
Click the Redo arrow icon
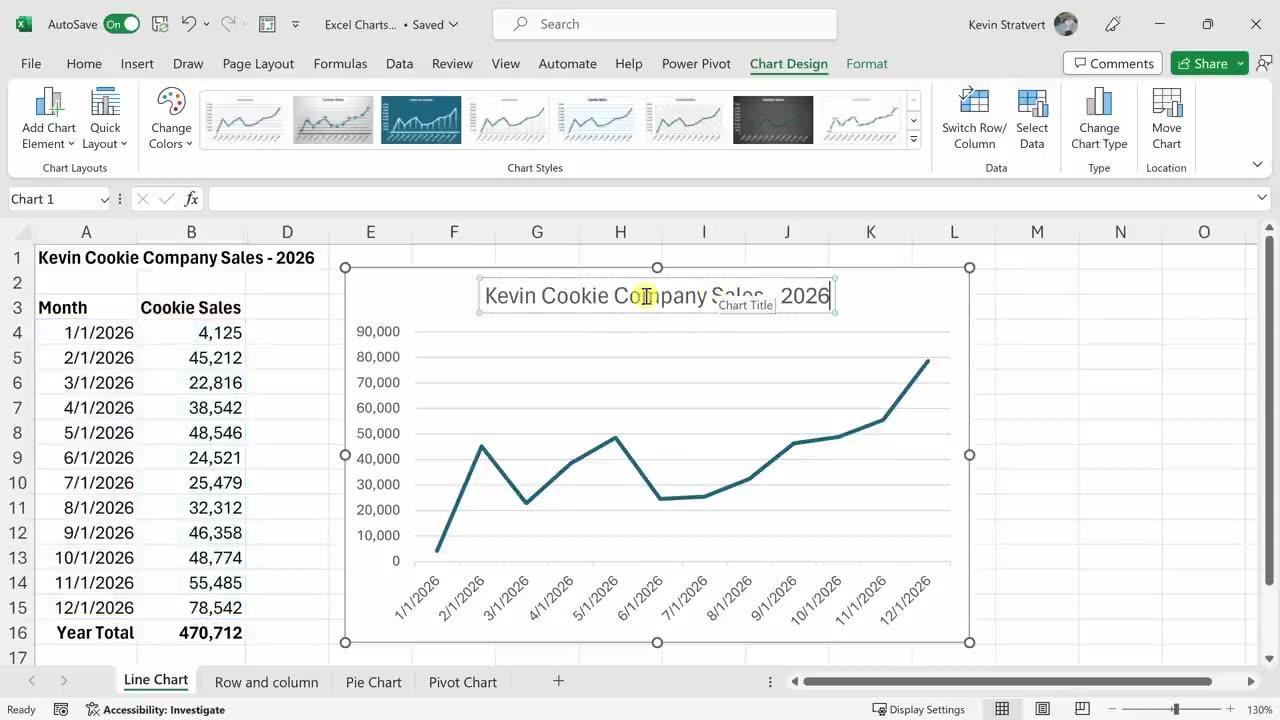(x=227, y=24)
